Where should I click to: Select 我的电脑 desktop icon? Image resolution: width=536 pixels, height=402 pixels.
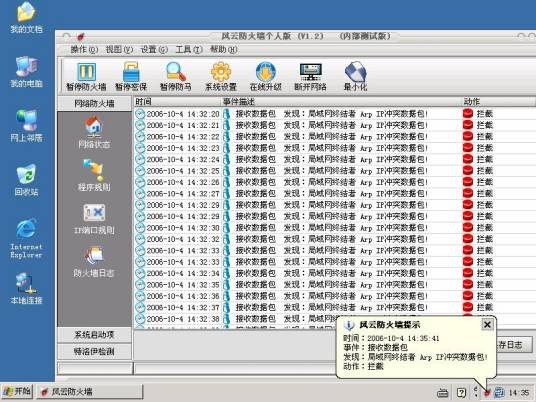click(x=26, y=72)
